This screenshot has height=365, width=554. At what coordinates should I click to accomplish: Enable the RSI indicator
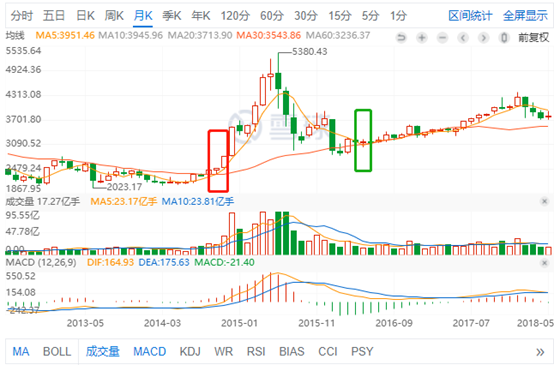pos(256,352)
